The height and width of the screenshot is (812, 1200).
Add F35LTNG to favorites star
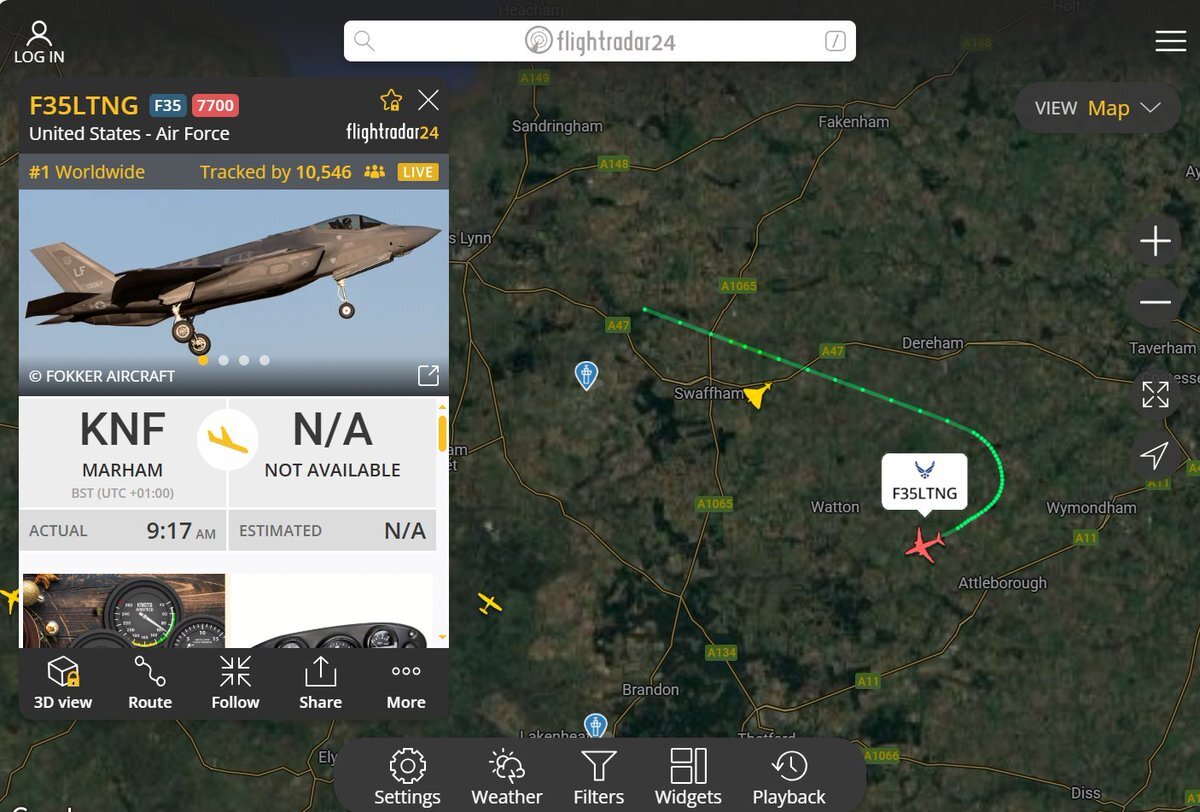click(391, 100)
